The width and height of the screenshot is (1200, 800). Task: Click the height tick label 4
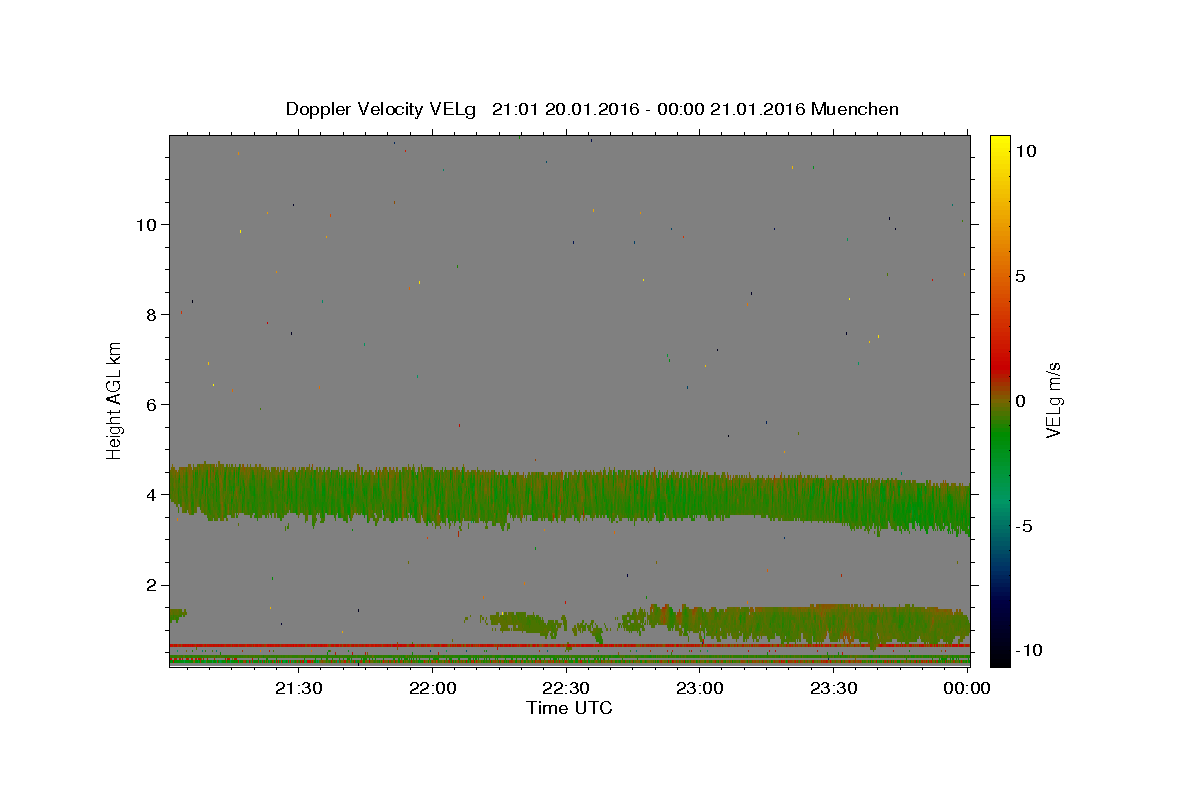151,495
